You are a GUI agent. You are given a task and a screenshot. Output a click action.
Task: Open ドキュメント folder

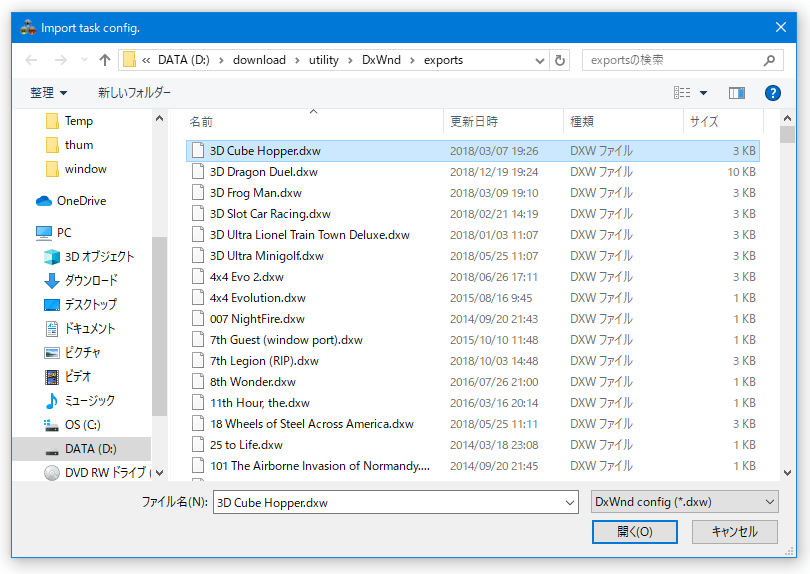click(89, 329)
